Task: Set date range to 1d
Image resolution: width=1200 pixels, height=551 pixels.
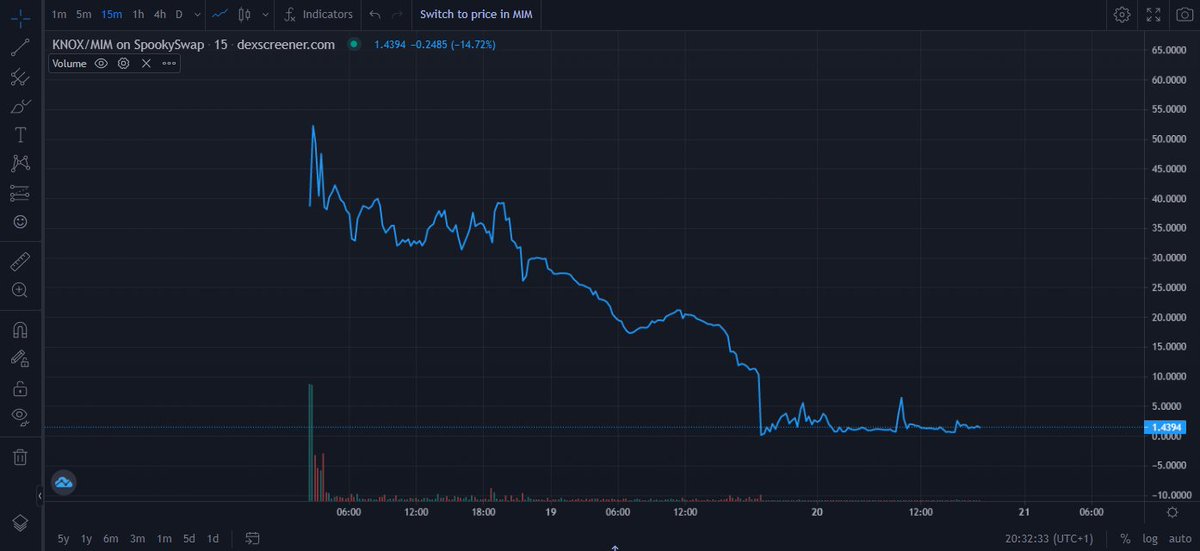Action: coord(213,538)
